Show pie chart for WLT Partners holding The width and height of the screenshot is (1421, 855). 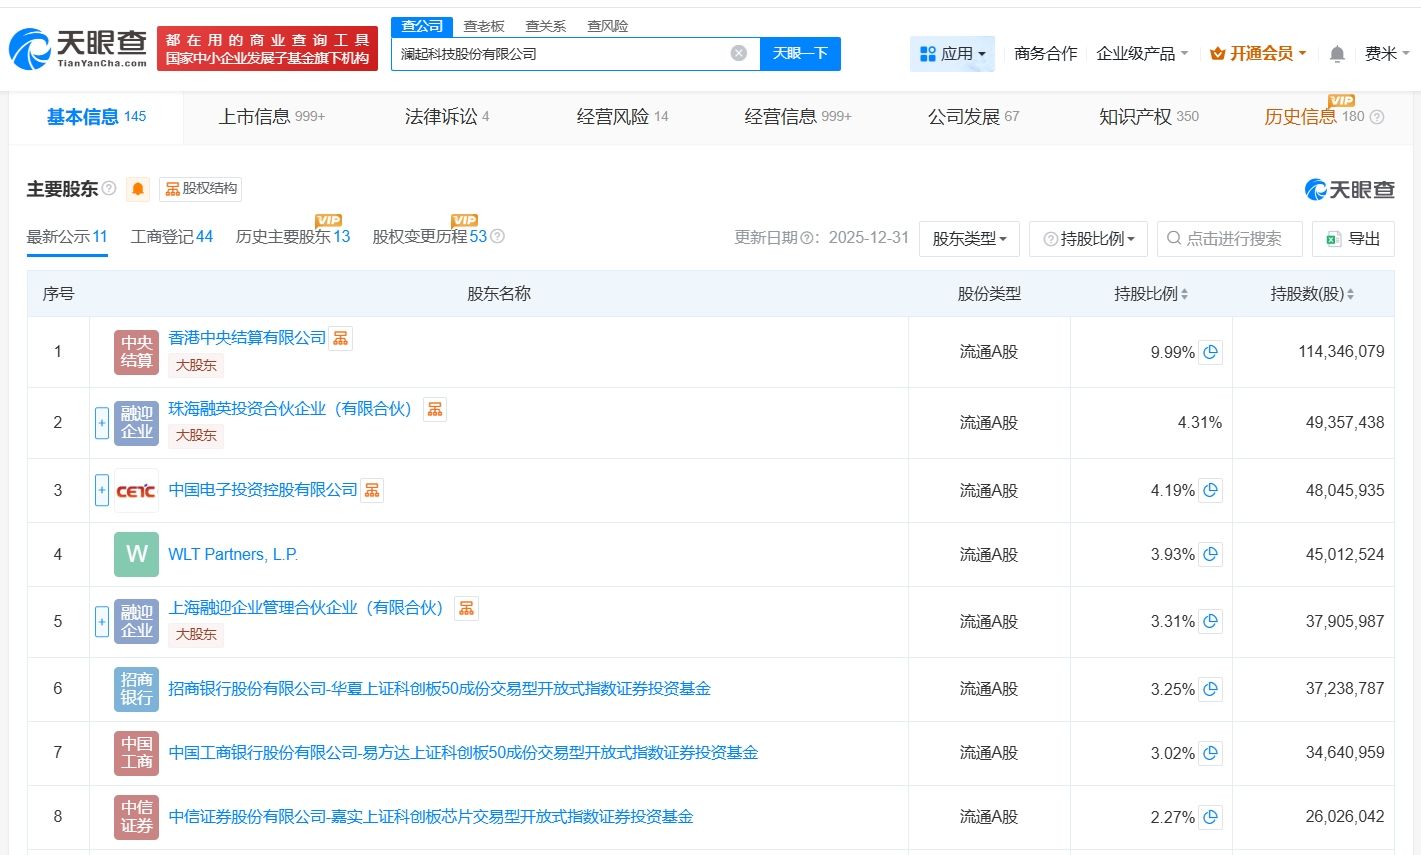tap(1210, 554)
